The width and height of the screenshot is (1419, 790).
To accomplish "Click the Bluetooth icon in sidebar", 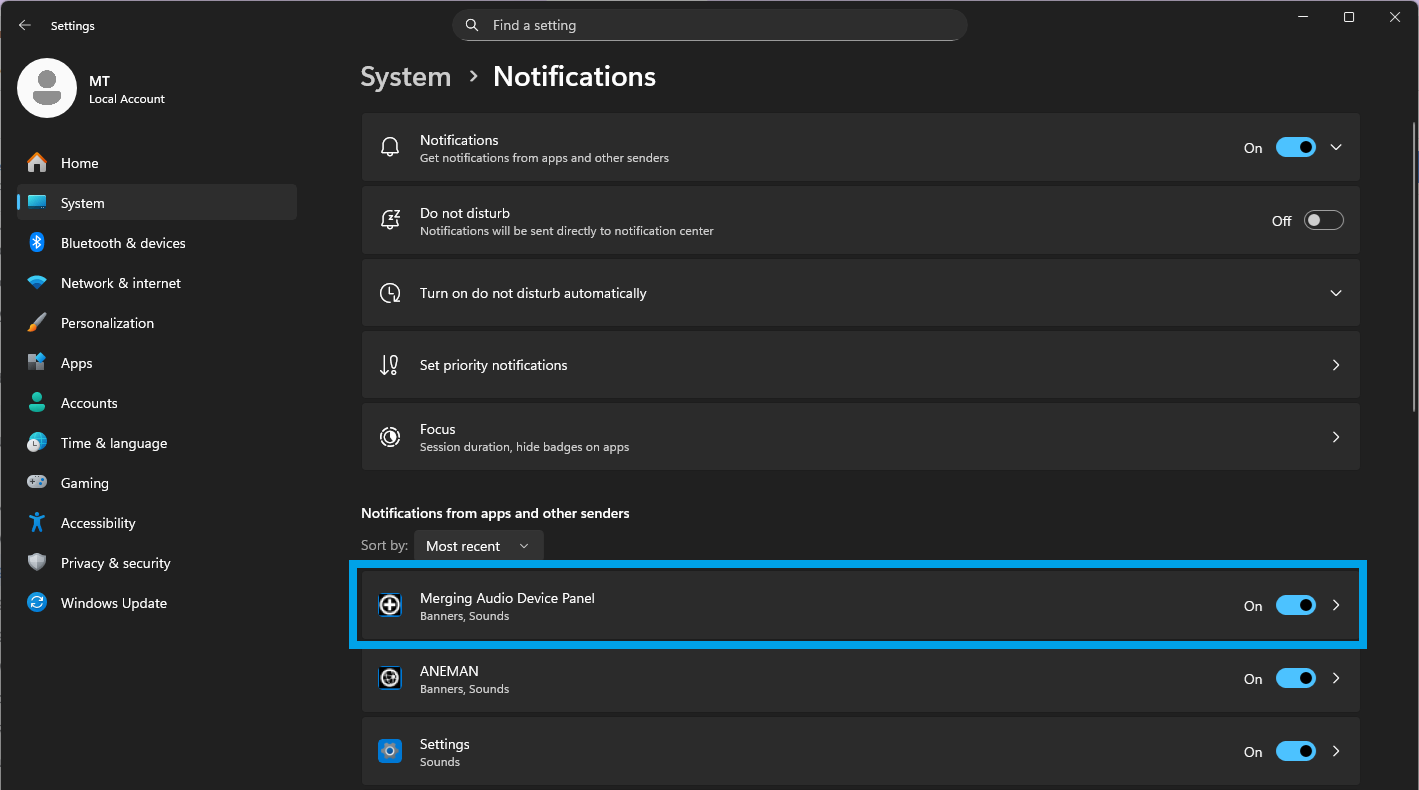I will (37, 243).
